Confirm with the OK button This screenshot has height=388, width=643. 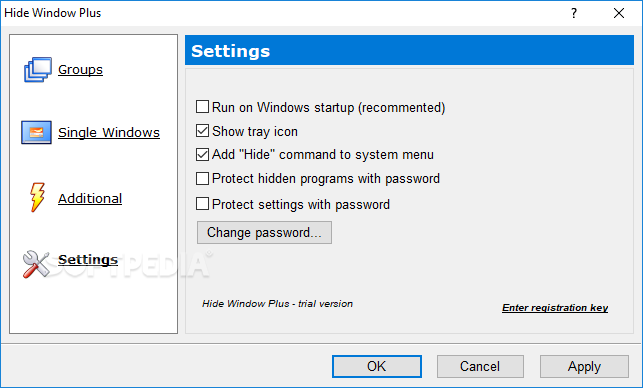click(377, 366)
